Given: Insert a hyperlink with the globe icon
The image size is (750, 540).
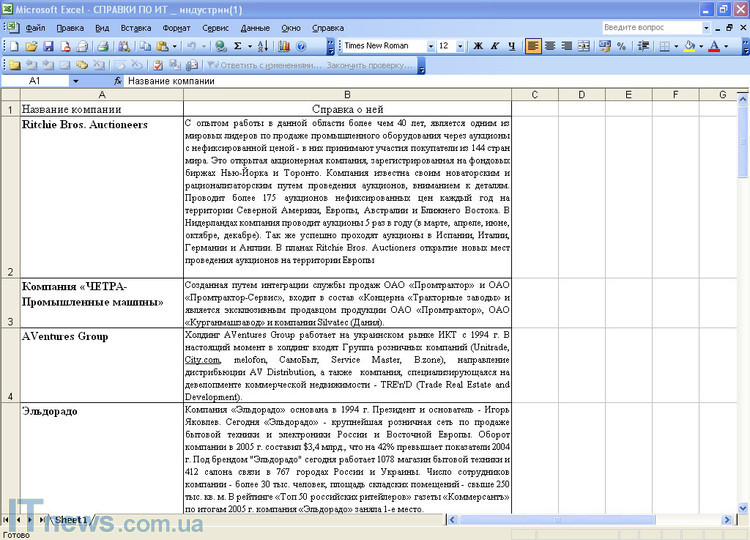Looking at the screenshot, I should click(221, 46).
